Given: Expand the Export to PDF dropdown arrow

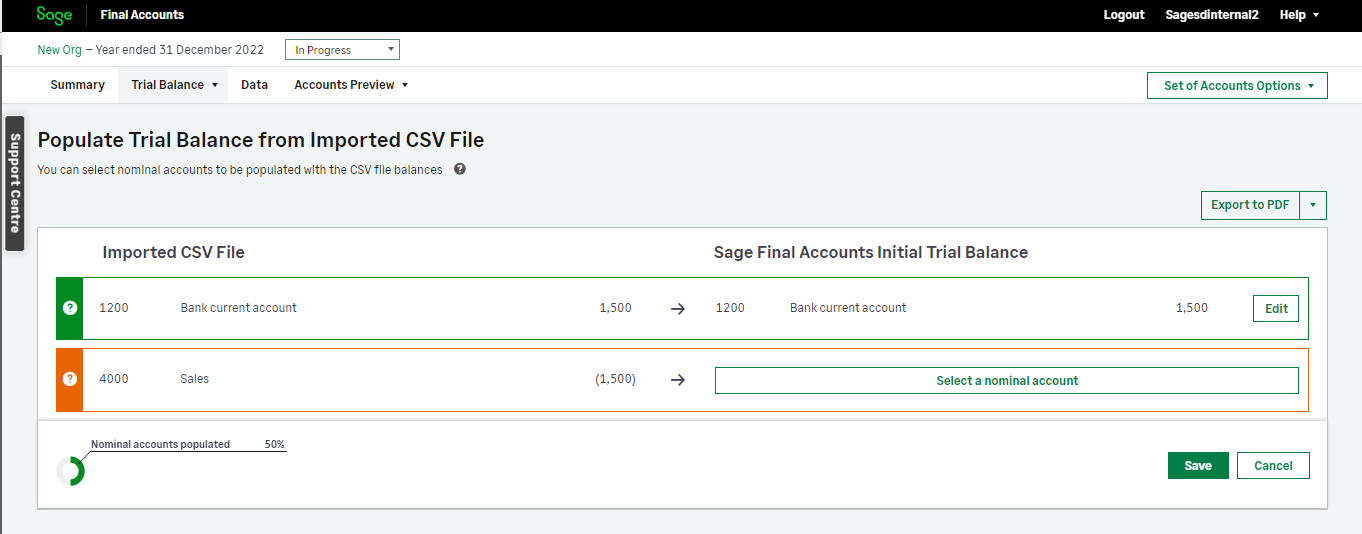Looking at the screenshot, I should pyautogui.click(x=1313, y=205).
